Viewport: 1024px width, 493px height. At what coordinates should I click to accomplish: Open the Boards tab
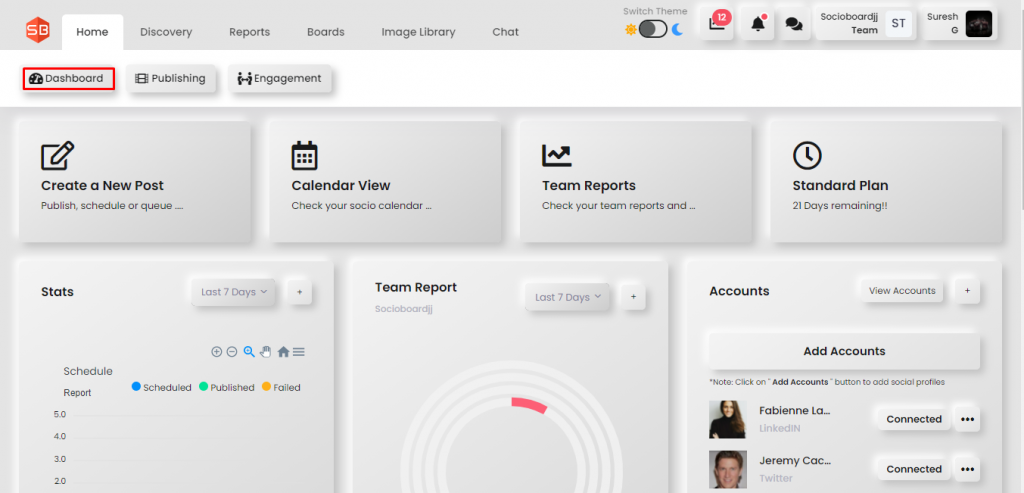pos(326,32)
